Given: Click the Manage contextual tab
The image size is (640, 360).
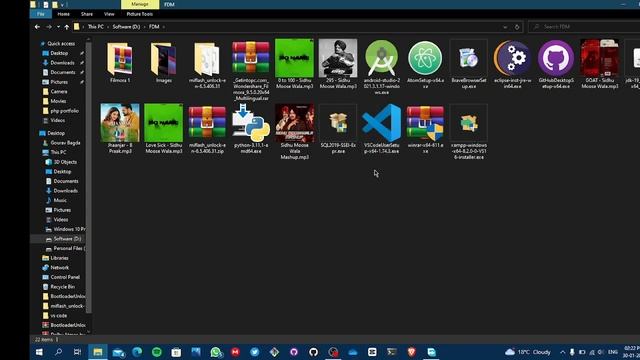Looking at the screenshot, I should [140, 4].
